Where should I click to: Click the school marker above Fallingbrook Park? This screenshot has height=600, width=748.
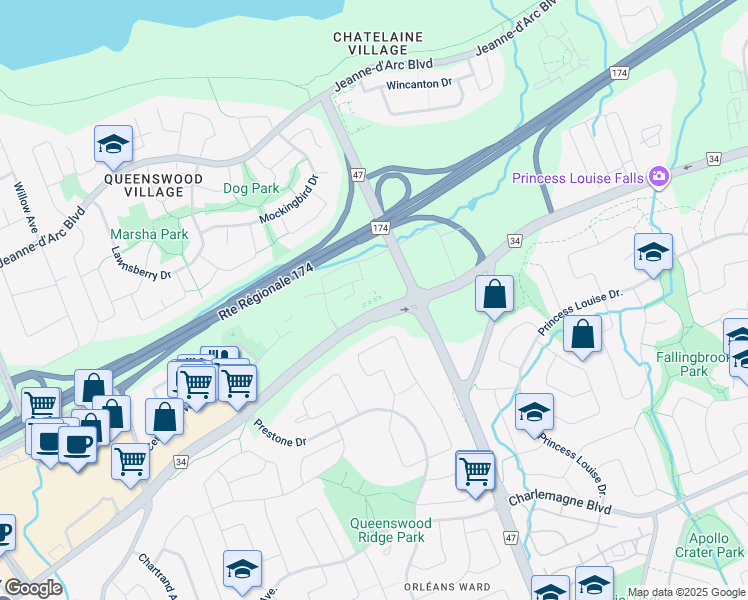[x=653, y=252]
